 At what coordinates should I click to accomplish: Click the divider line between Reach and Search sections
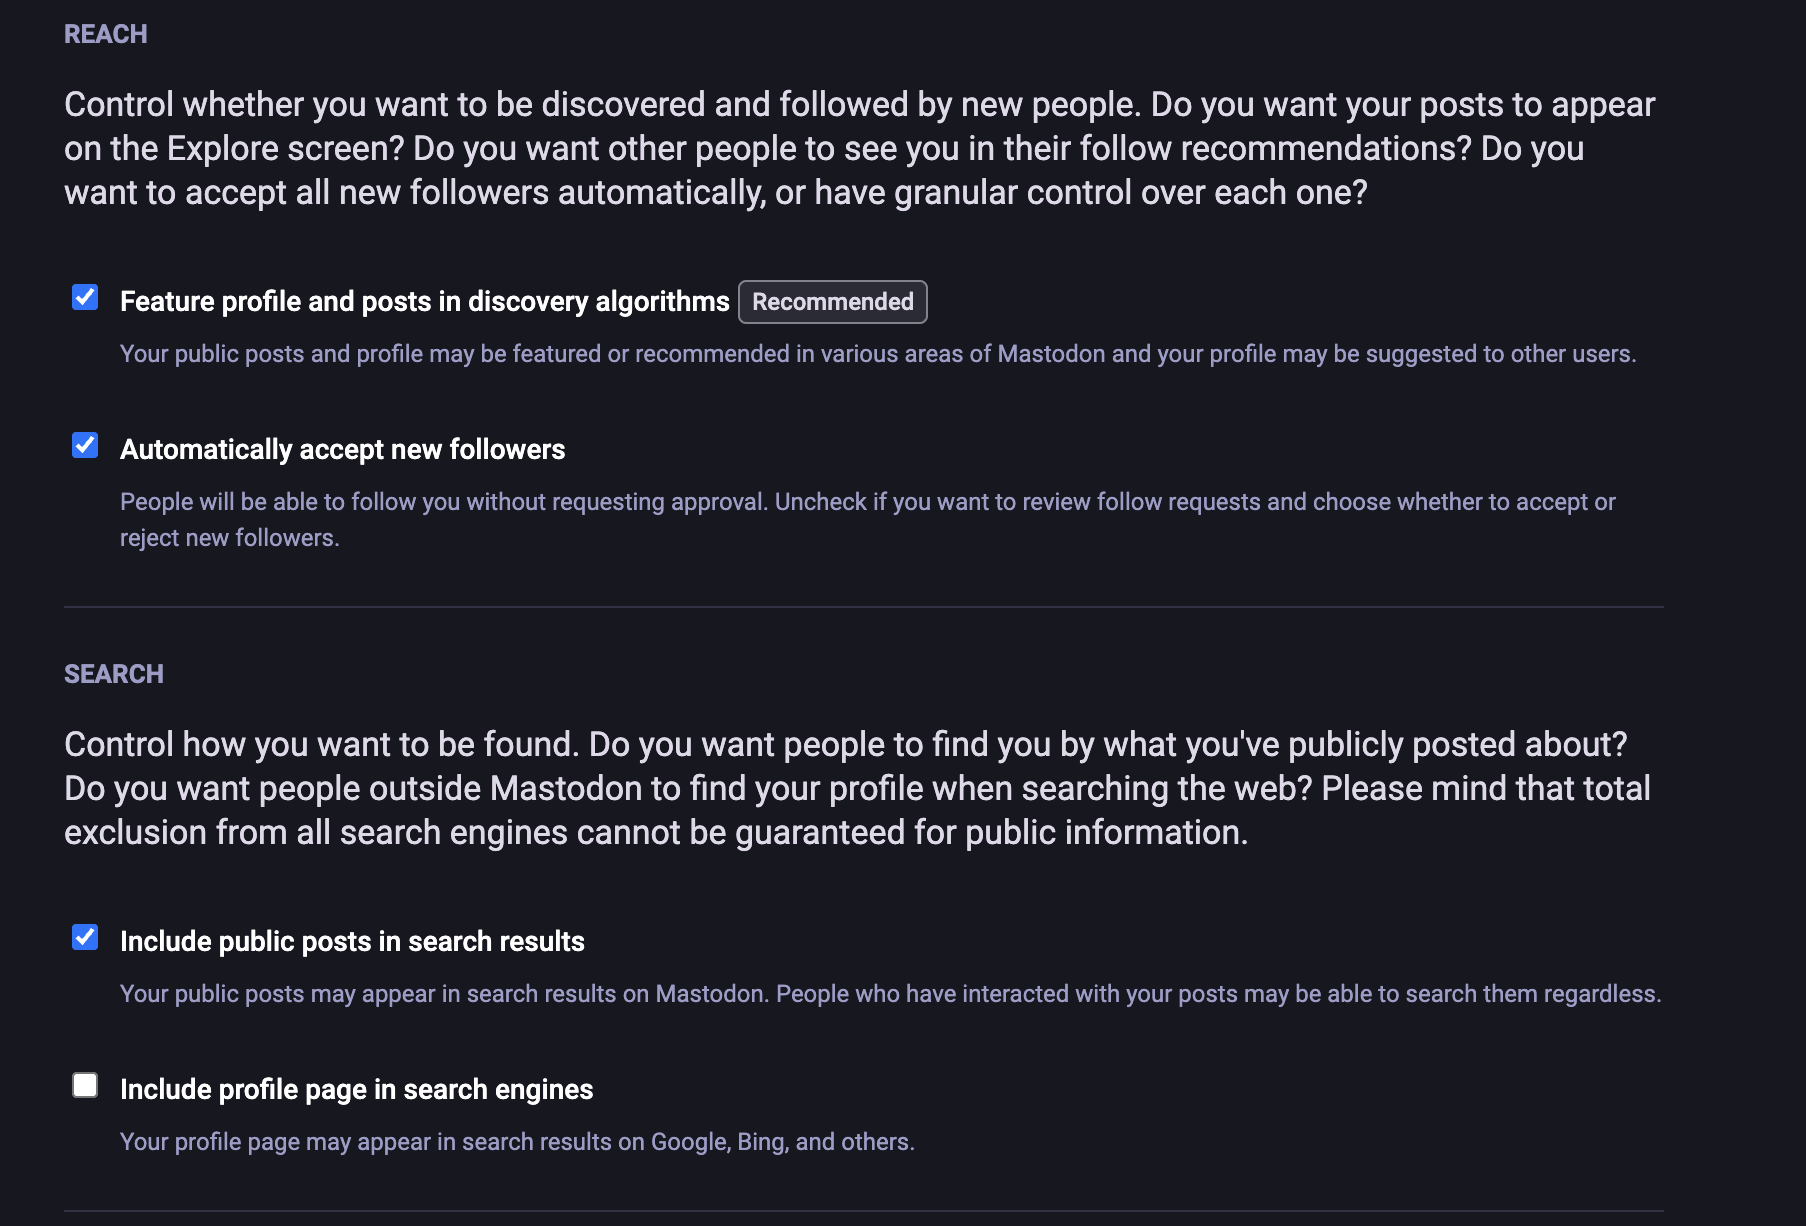[x=864, y=607]
